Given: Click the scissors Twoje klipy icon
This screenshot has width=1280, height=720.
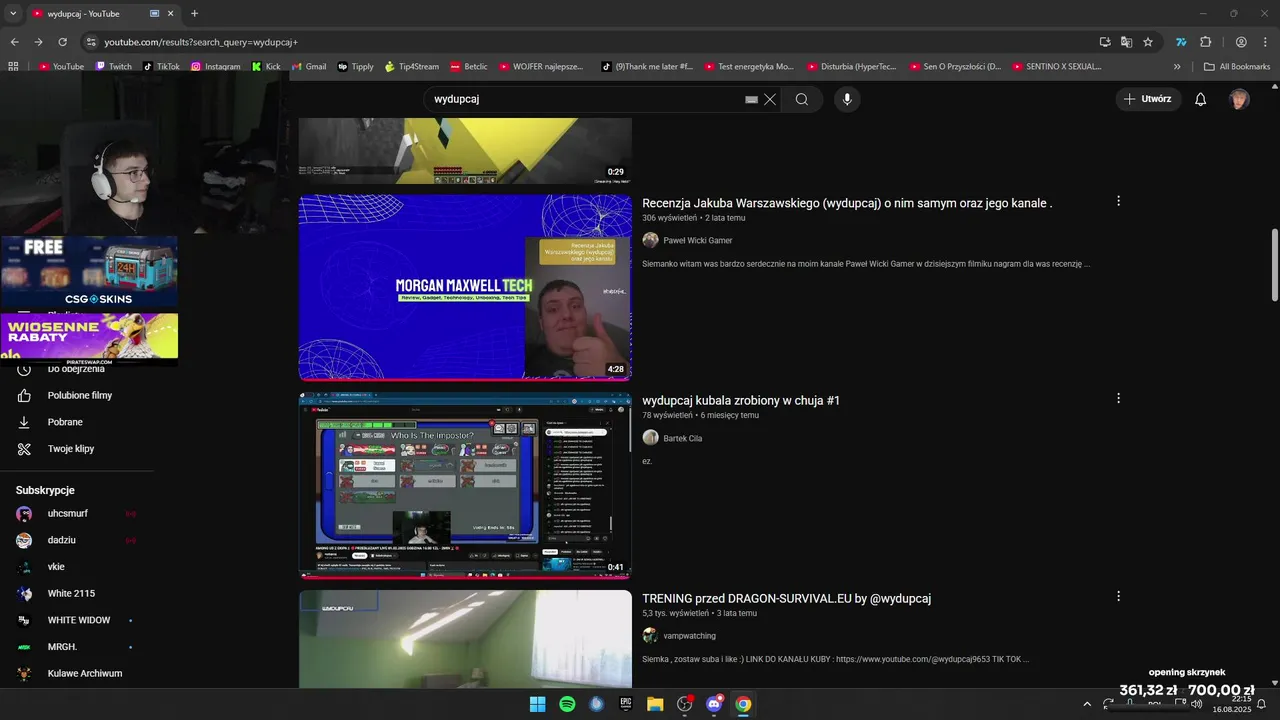Looking at the screenshot, I should pyautogui.click(x=24, y=449).
